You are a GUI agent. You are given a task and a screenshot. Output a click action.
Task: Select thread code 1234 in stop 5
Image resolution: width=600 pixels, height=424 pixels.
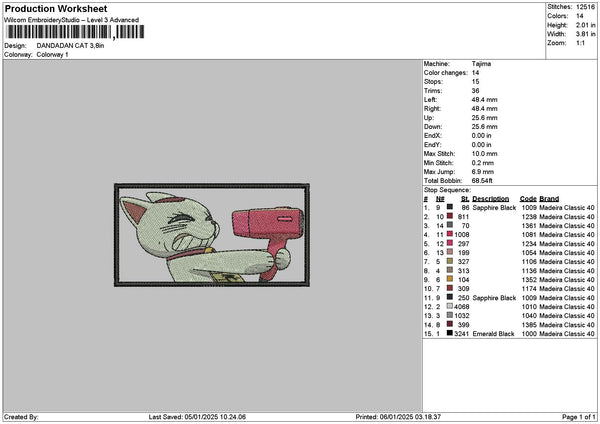click(x=529, y=244)
